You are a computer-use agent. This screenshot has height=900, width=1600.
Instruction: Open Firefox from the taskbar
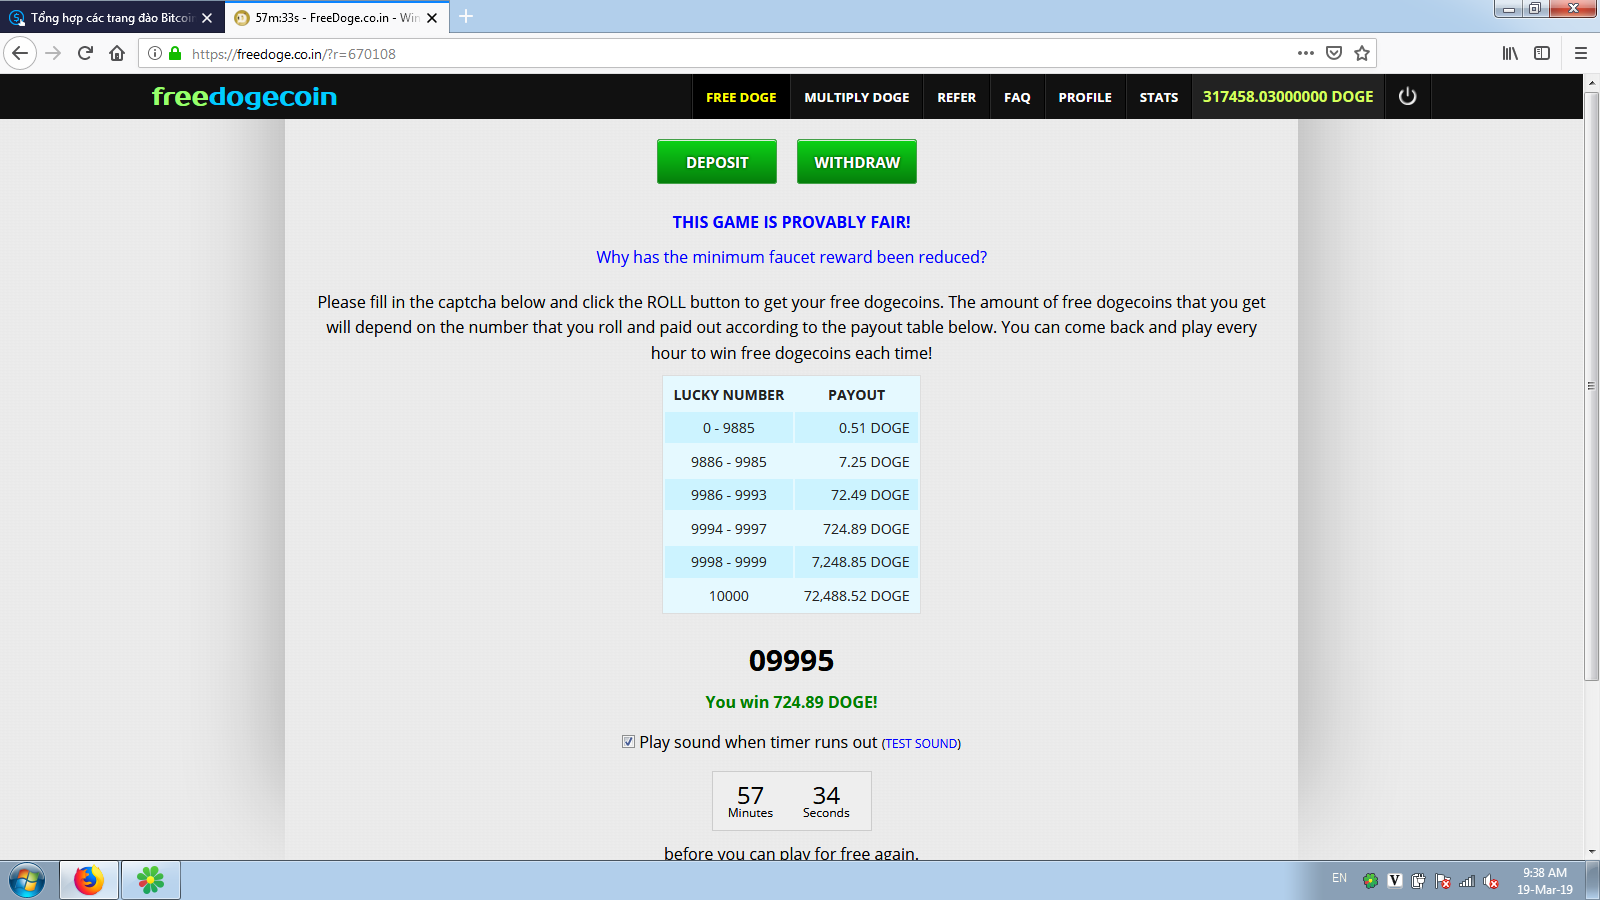89,880
